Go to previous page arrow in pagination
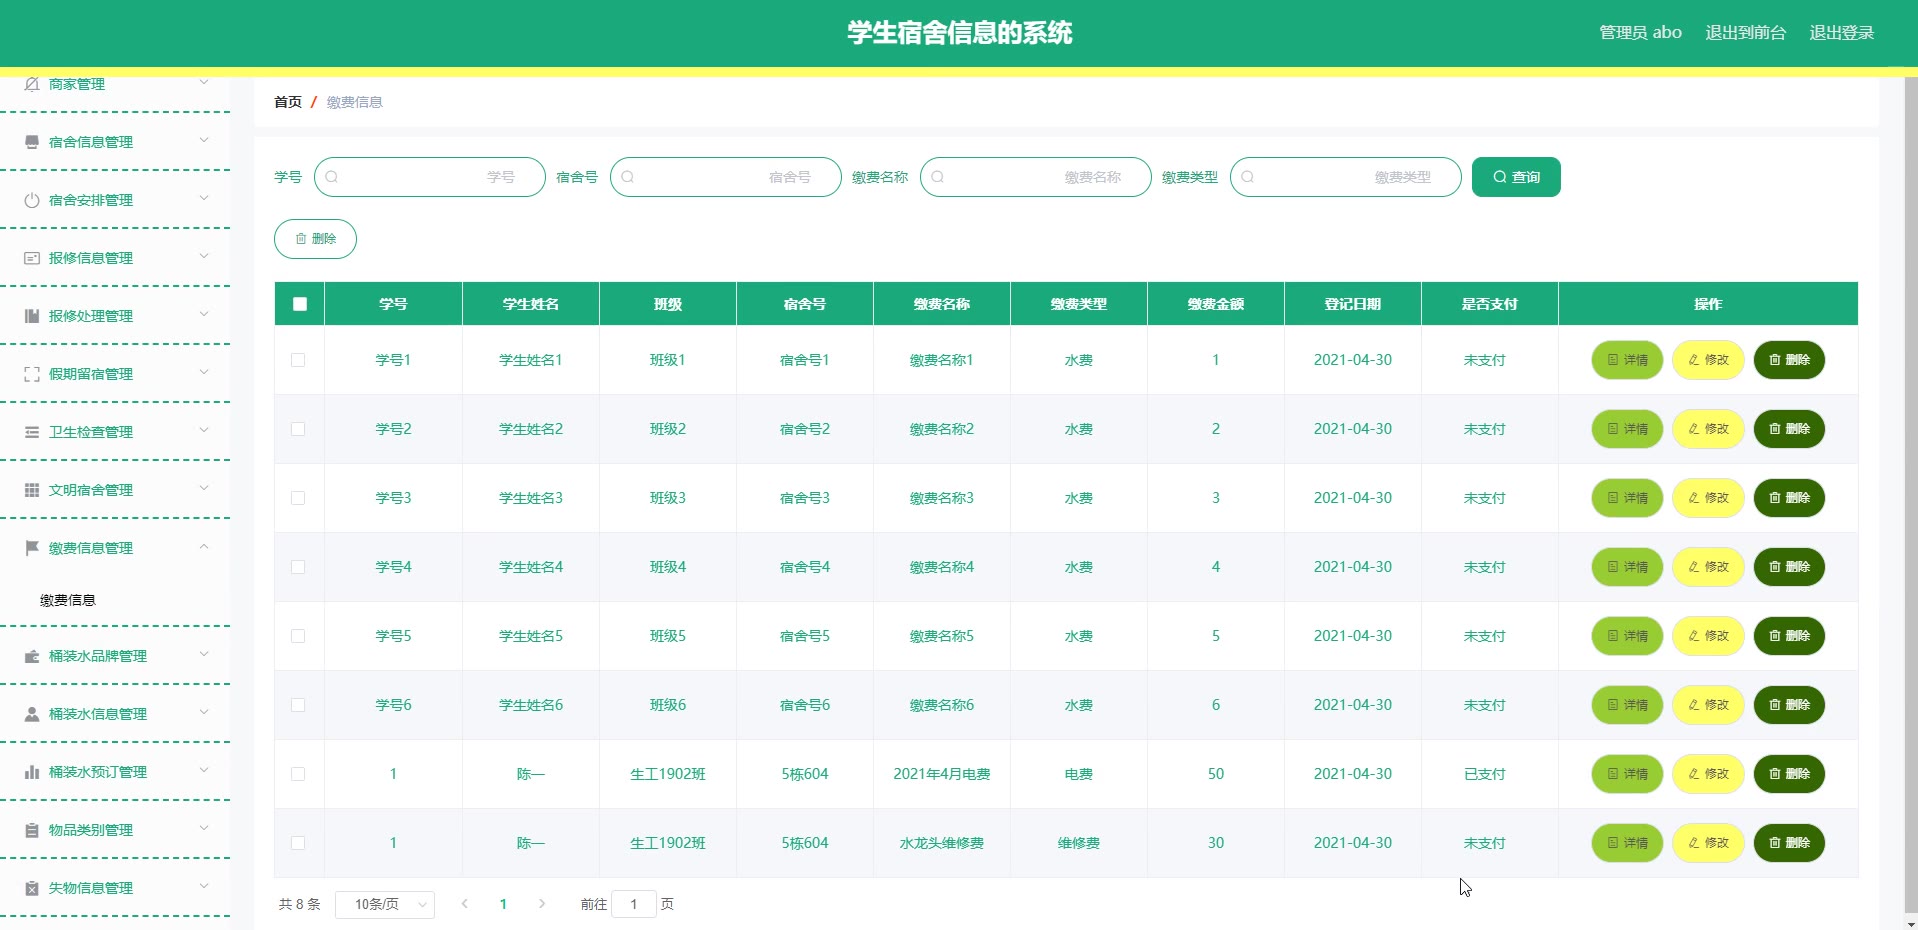 (x=464, y=904)
